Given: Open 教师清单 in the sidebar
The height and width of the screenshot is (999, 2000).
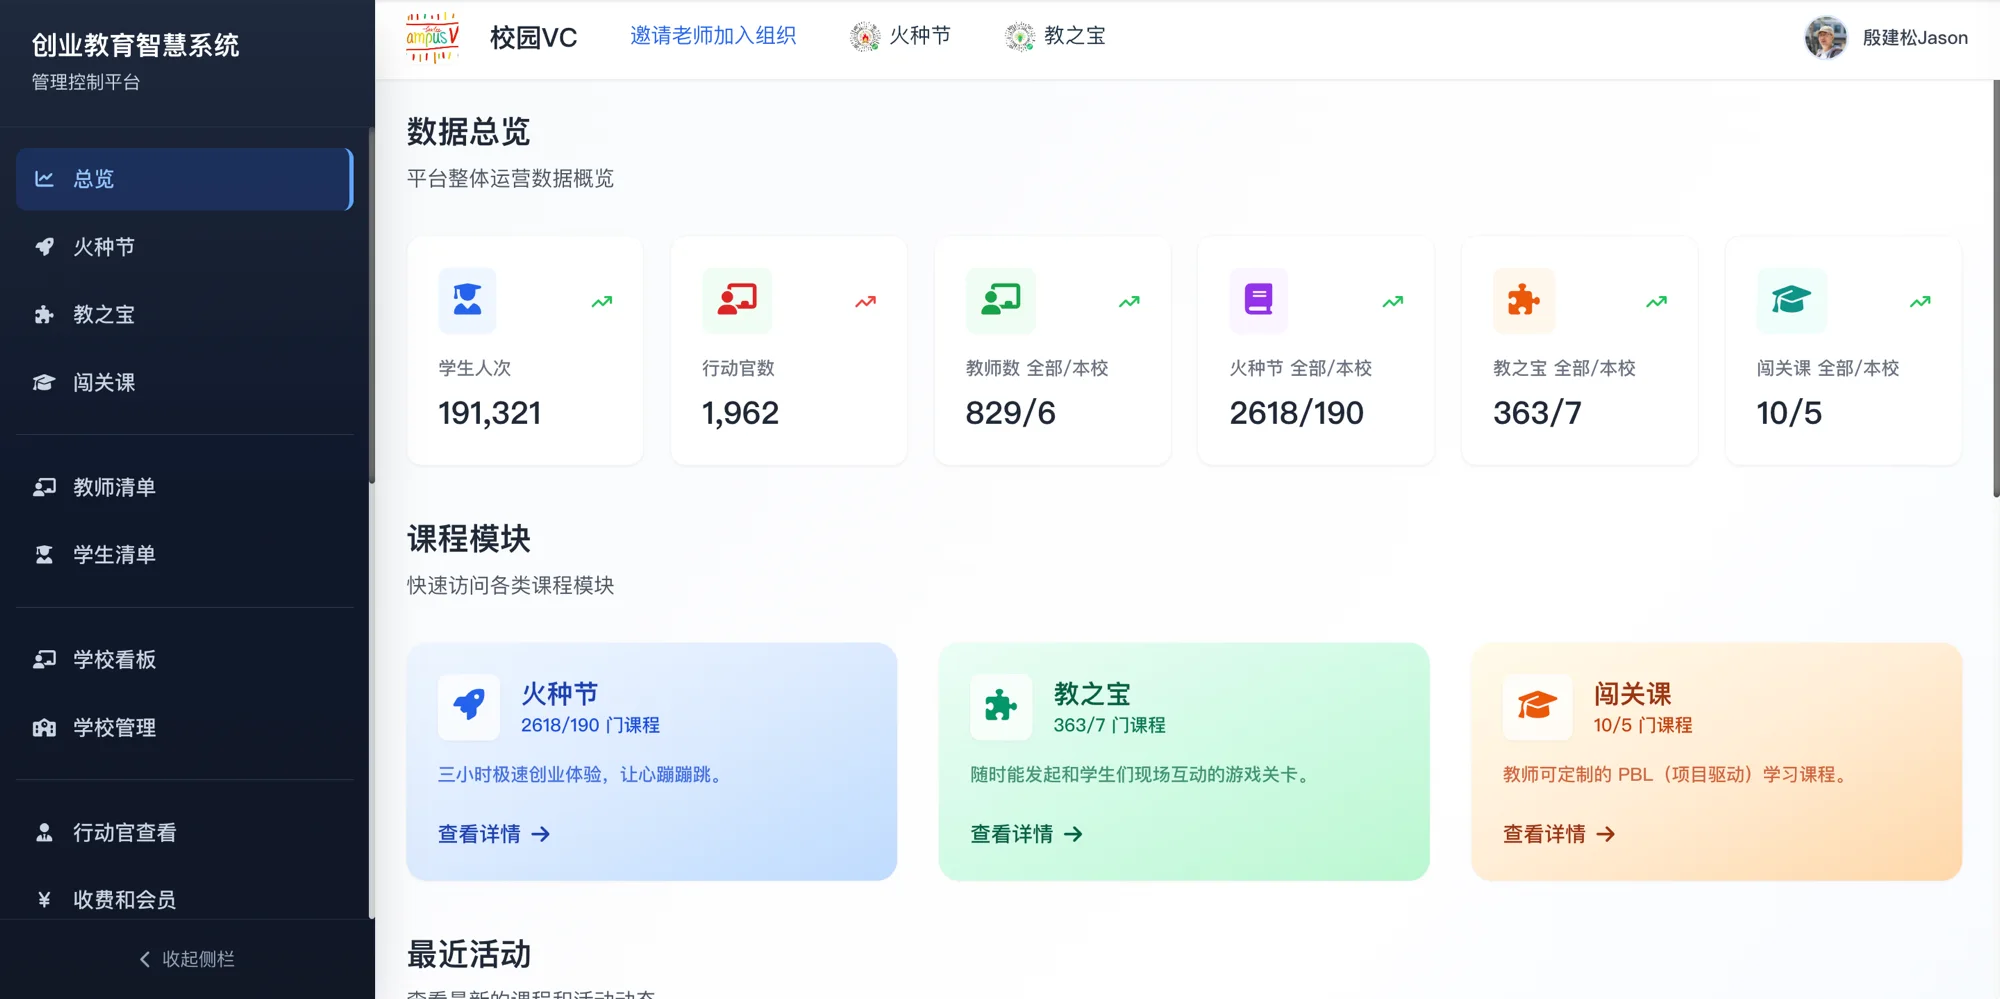Looking at the screenshot, I should [185, 487].
